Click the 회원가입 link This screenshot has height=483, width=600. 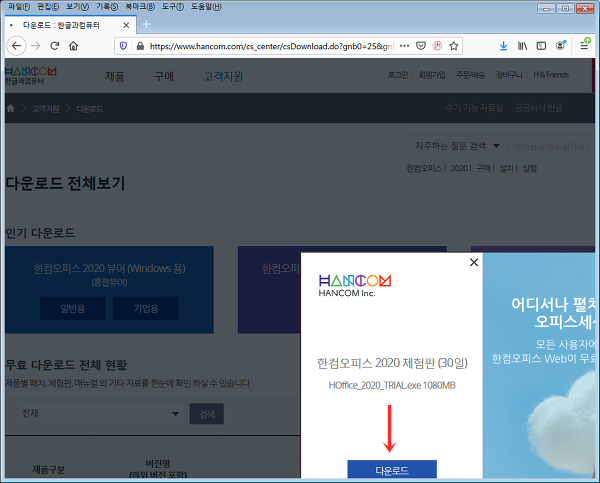[x=432, y=75]
